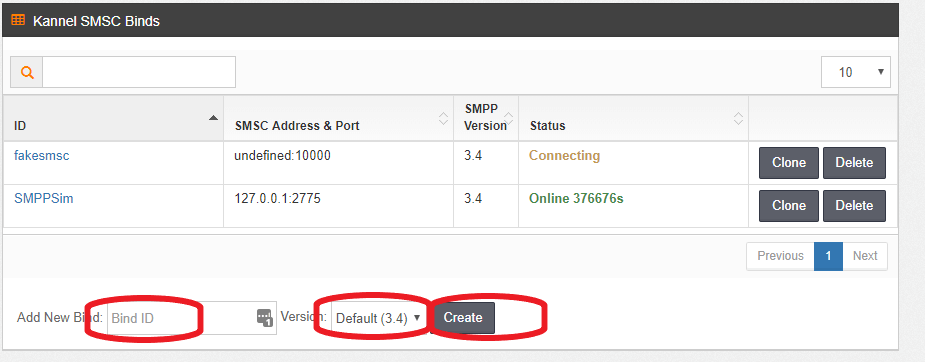
Task: Open the rows-per-page dropdown showing 10
Action: pyautogui.click(x=855, y=72)
